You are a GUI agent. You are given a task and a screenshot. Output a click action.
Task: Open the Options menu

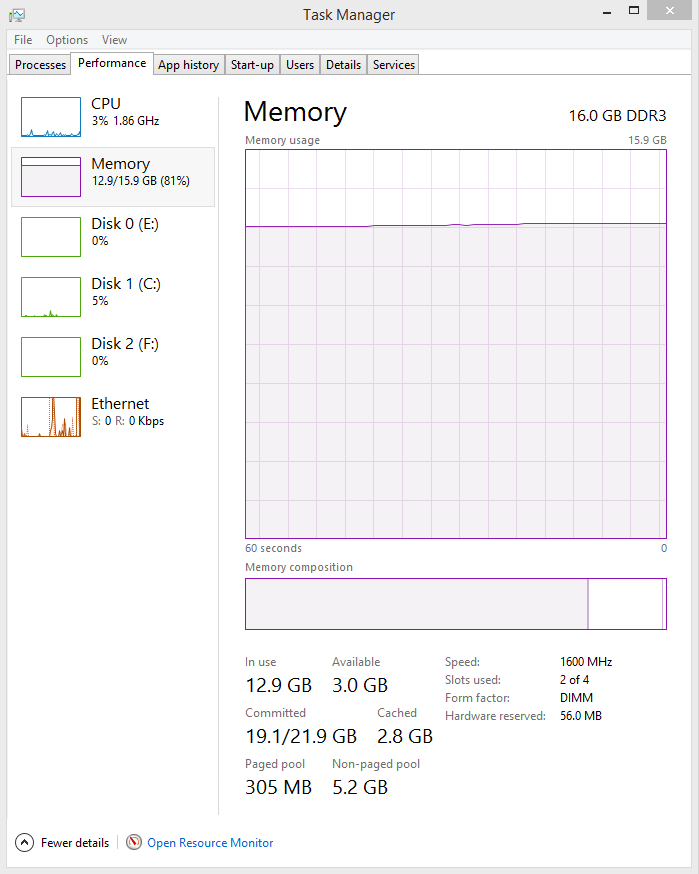[67, 40]
